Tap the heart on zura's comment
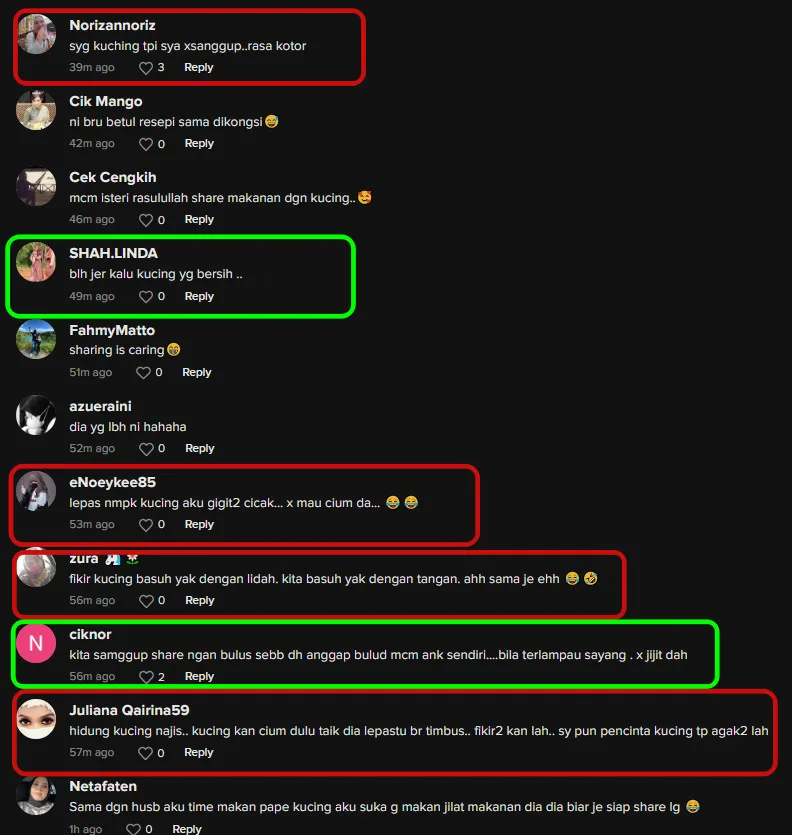 (x=145, y=601)
